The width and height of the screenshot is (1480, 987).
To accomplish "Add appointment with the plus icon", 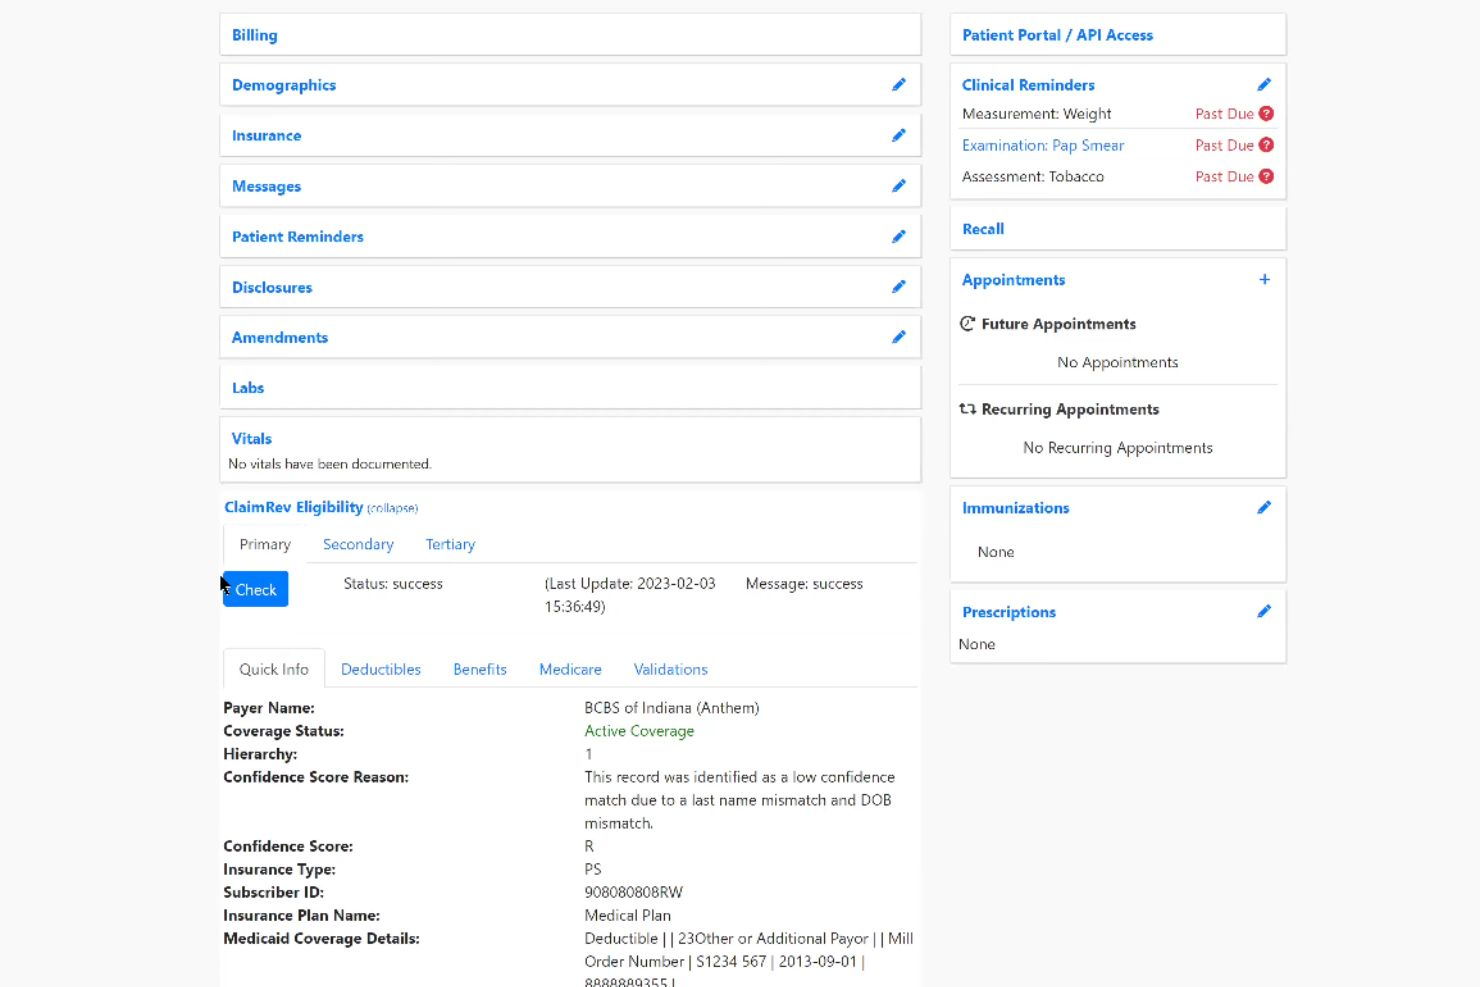I will [1264, 280].
